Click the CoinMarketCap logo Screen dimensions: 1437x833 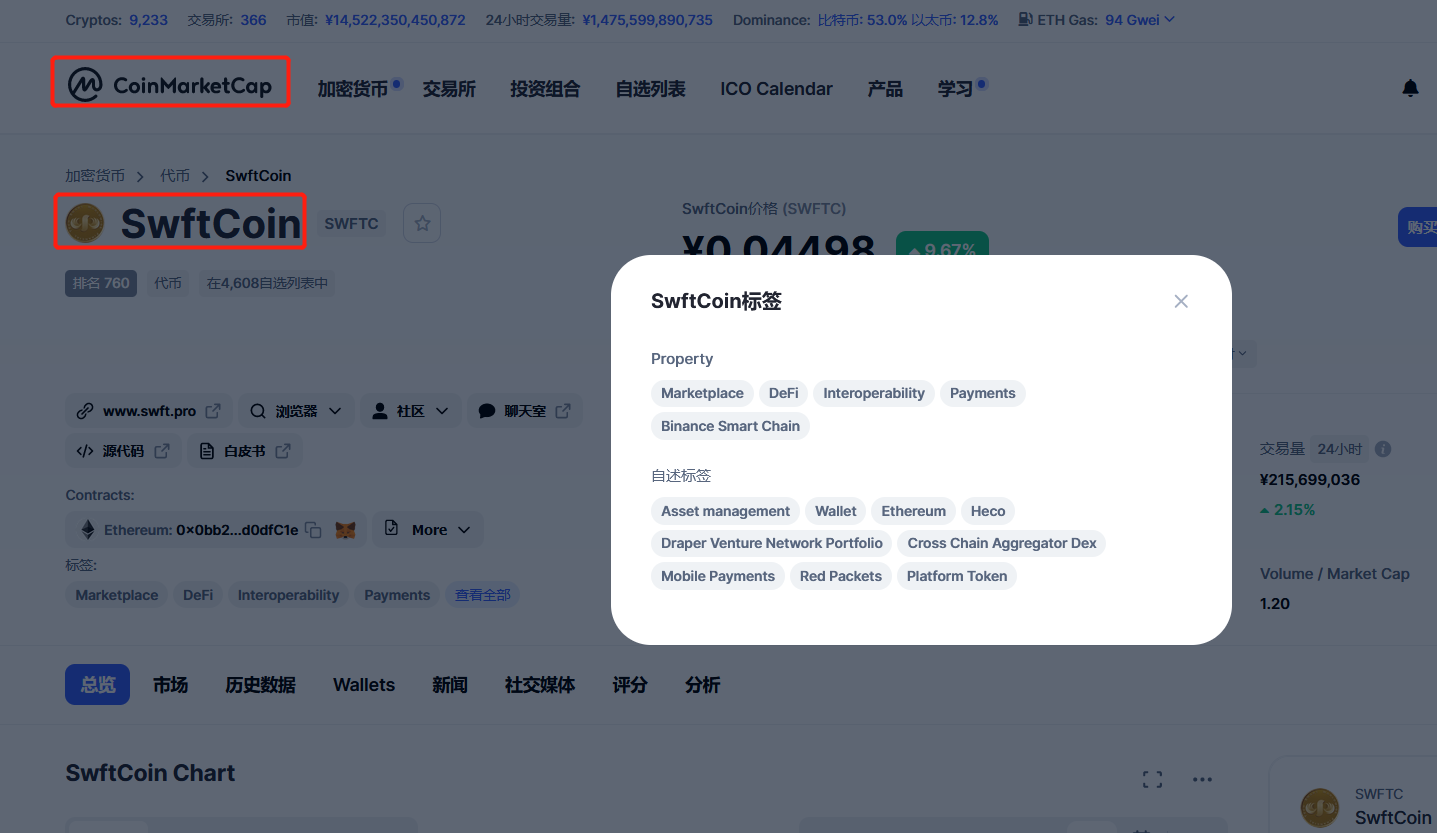pos(170,86)
